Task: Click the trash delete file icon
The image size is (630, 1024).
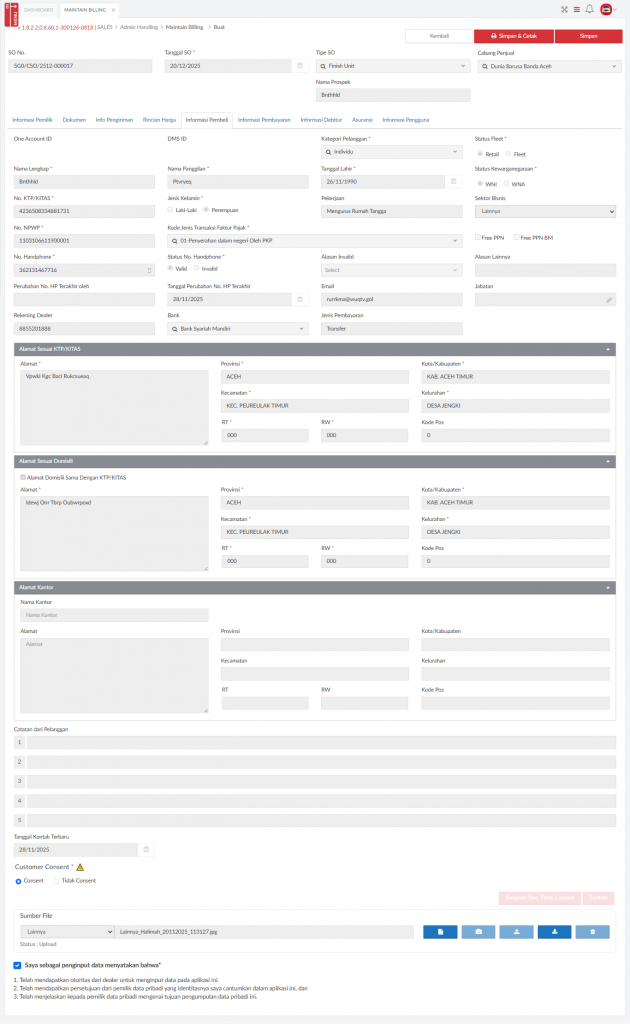Action: 592,931
